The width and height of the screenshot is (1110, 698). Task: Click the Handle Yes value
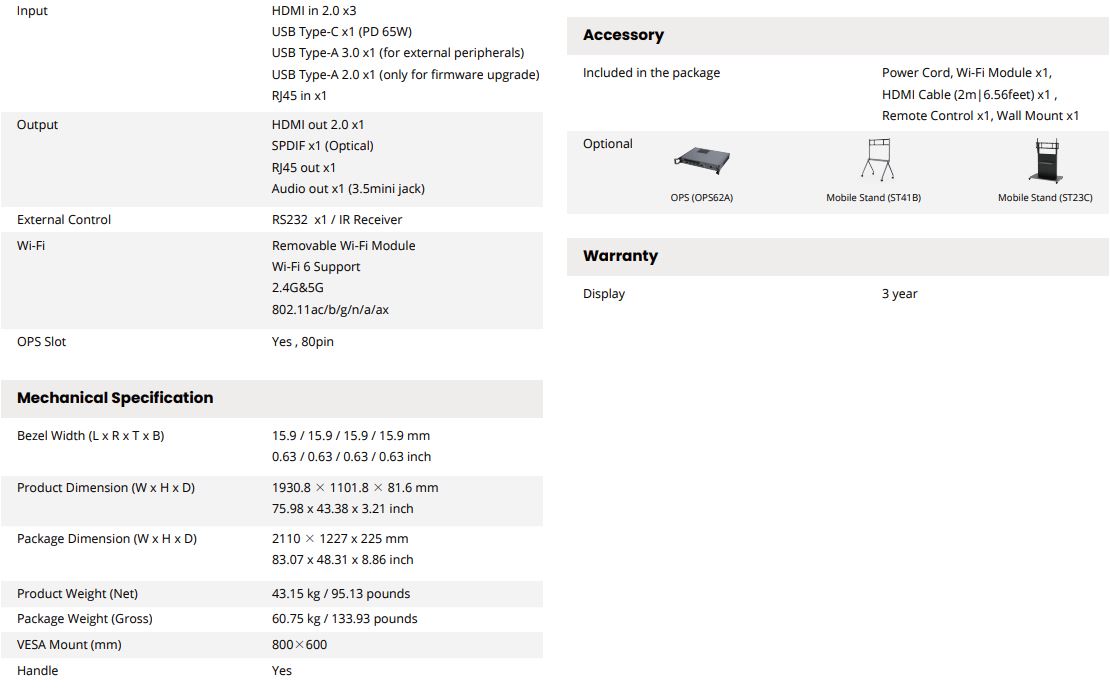(282, 670)
